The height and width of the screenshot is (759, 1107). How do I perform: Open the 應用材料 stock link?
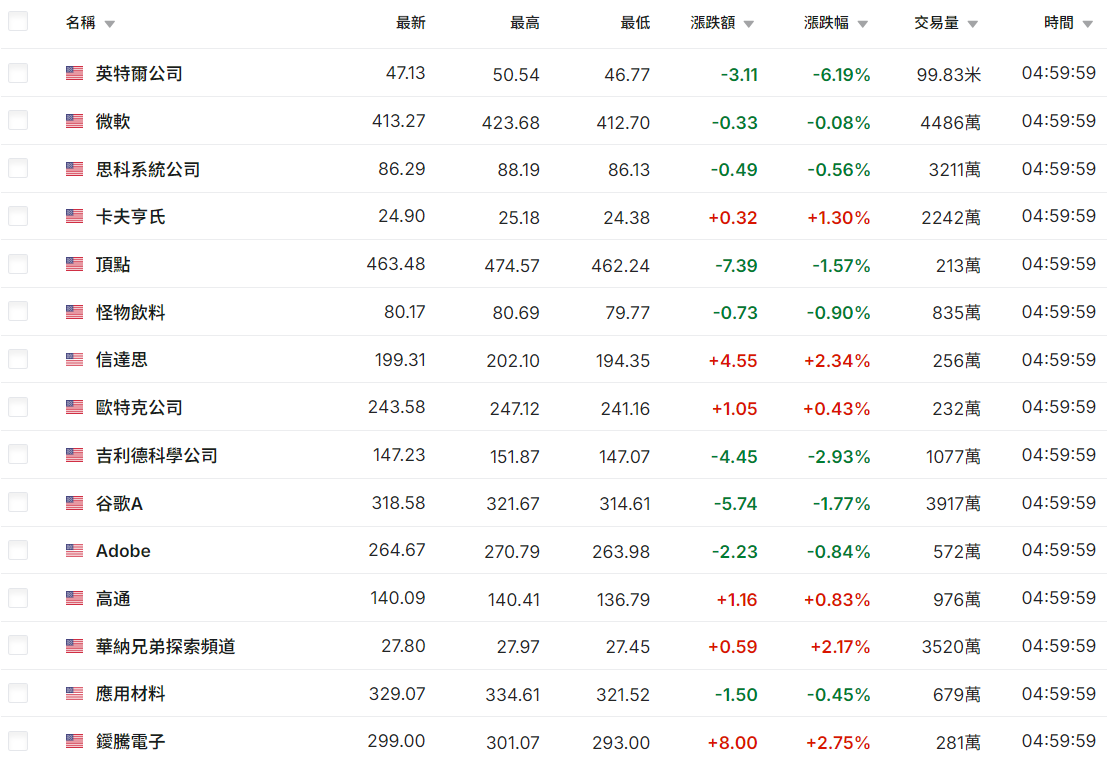(131, 694)
